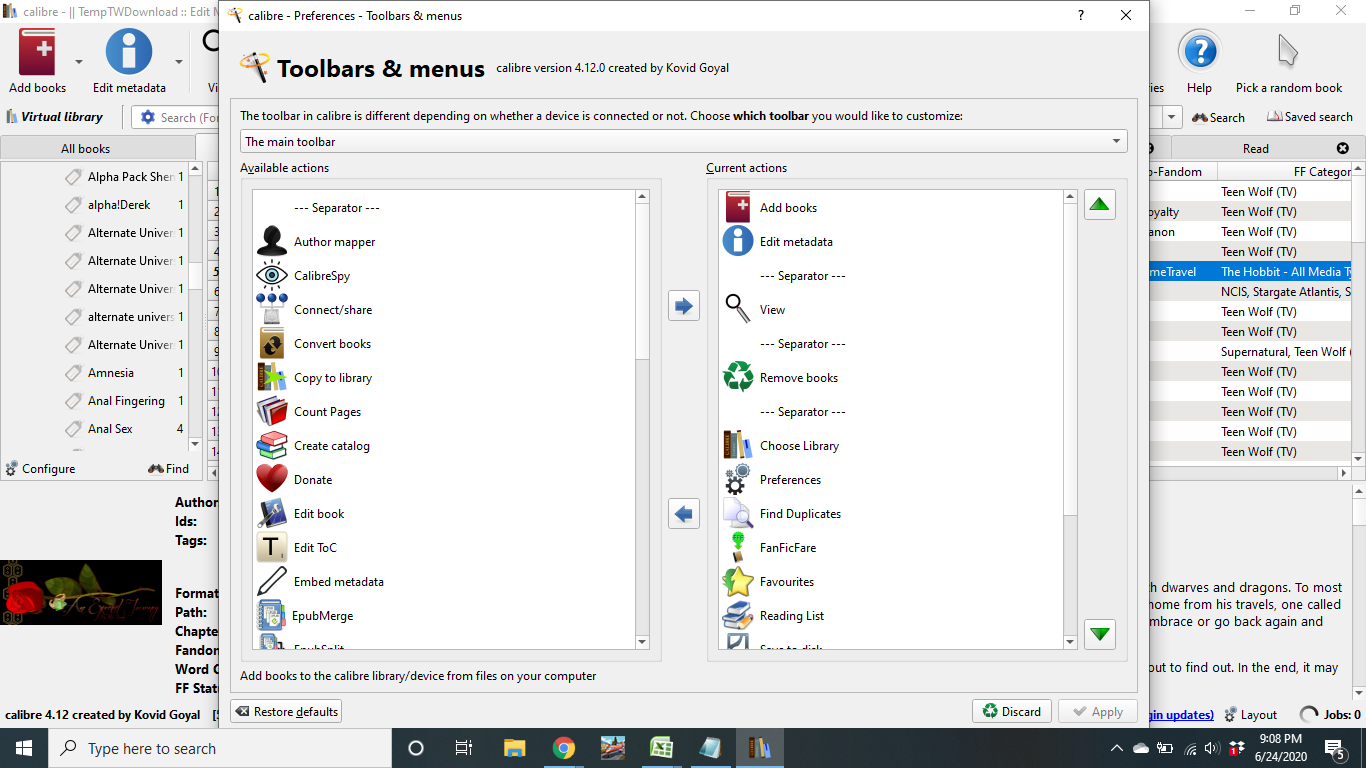Pick the Count Pages icon

pos(272,412)
